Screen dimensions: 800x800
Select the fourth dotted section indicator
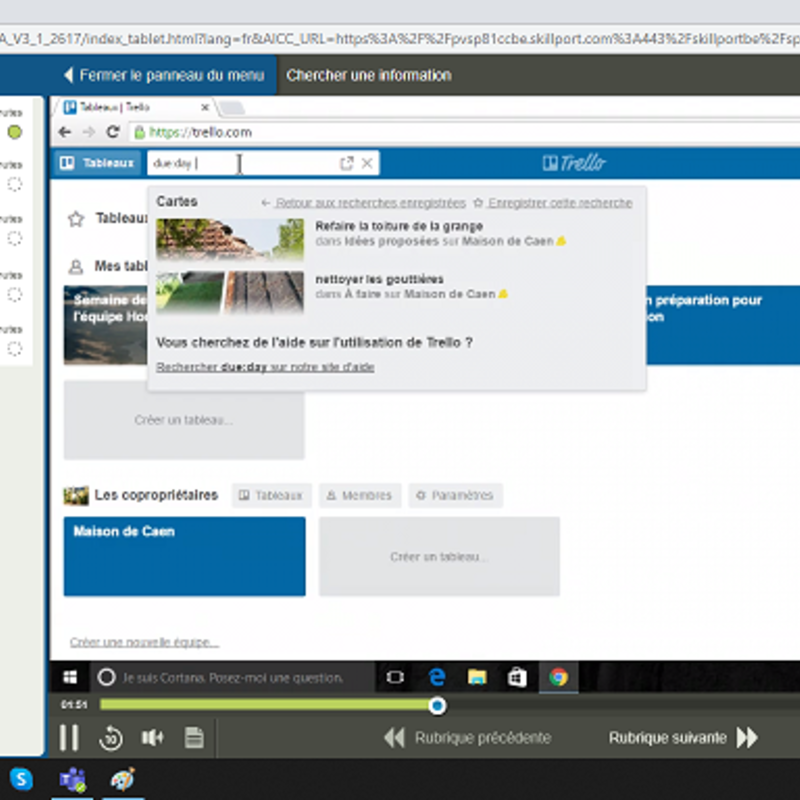(x=15, y=294)
